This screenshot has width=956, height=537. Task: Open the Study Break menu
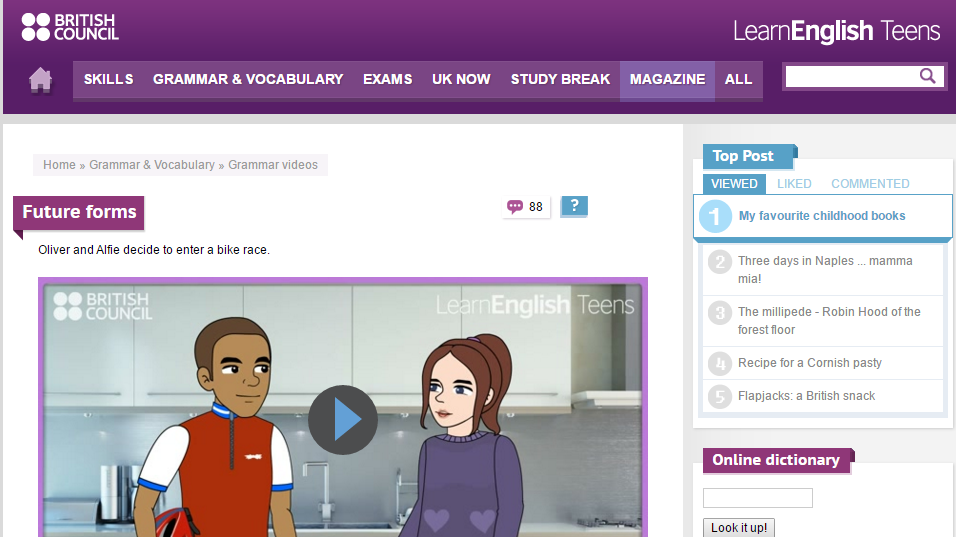pyautogui.click(x=560, y=80)
